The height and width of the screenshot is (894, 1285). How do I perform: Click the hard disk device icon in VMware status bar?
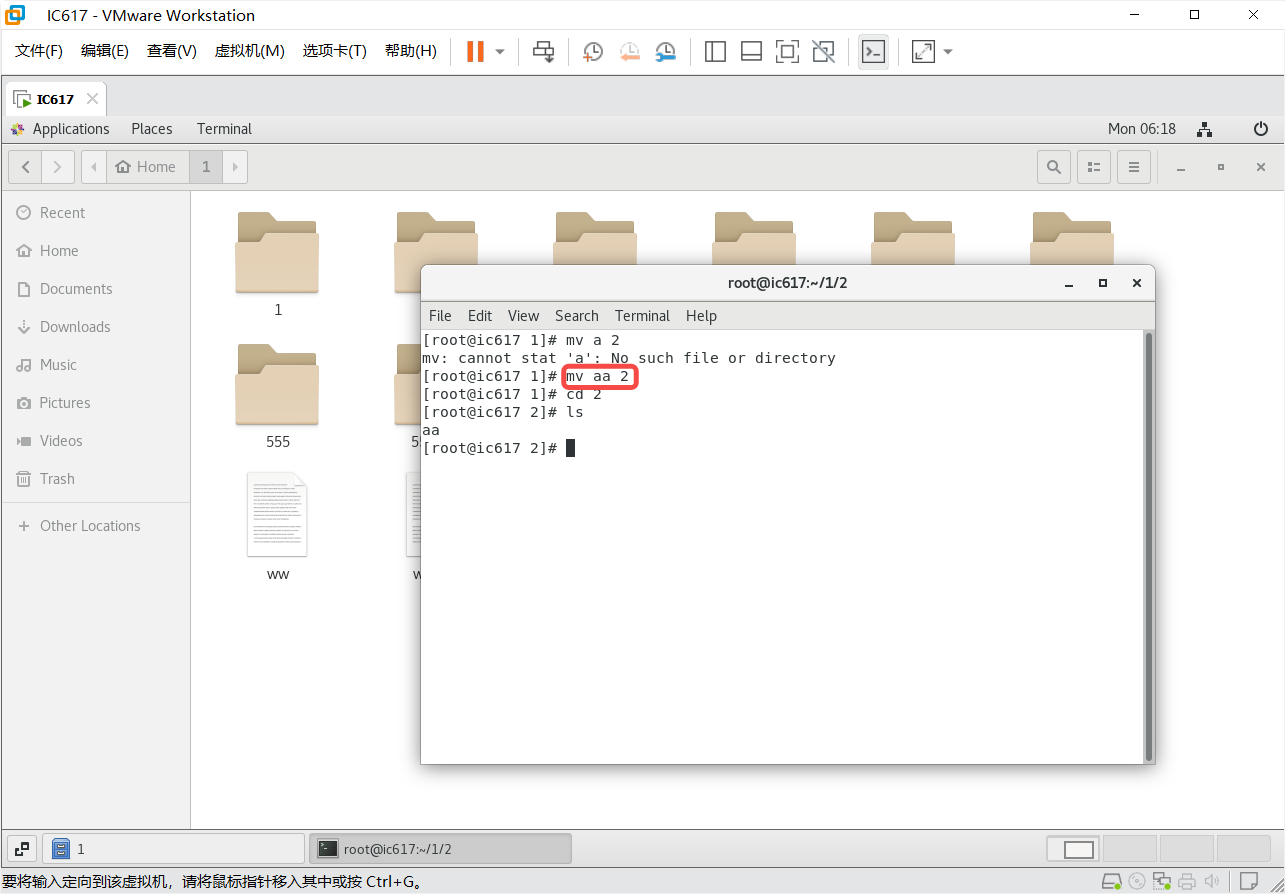[1111, 882]
